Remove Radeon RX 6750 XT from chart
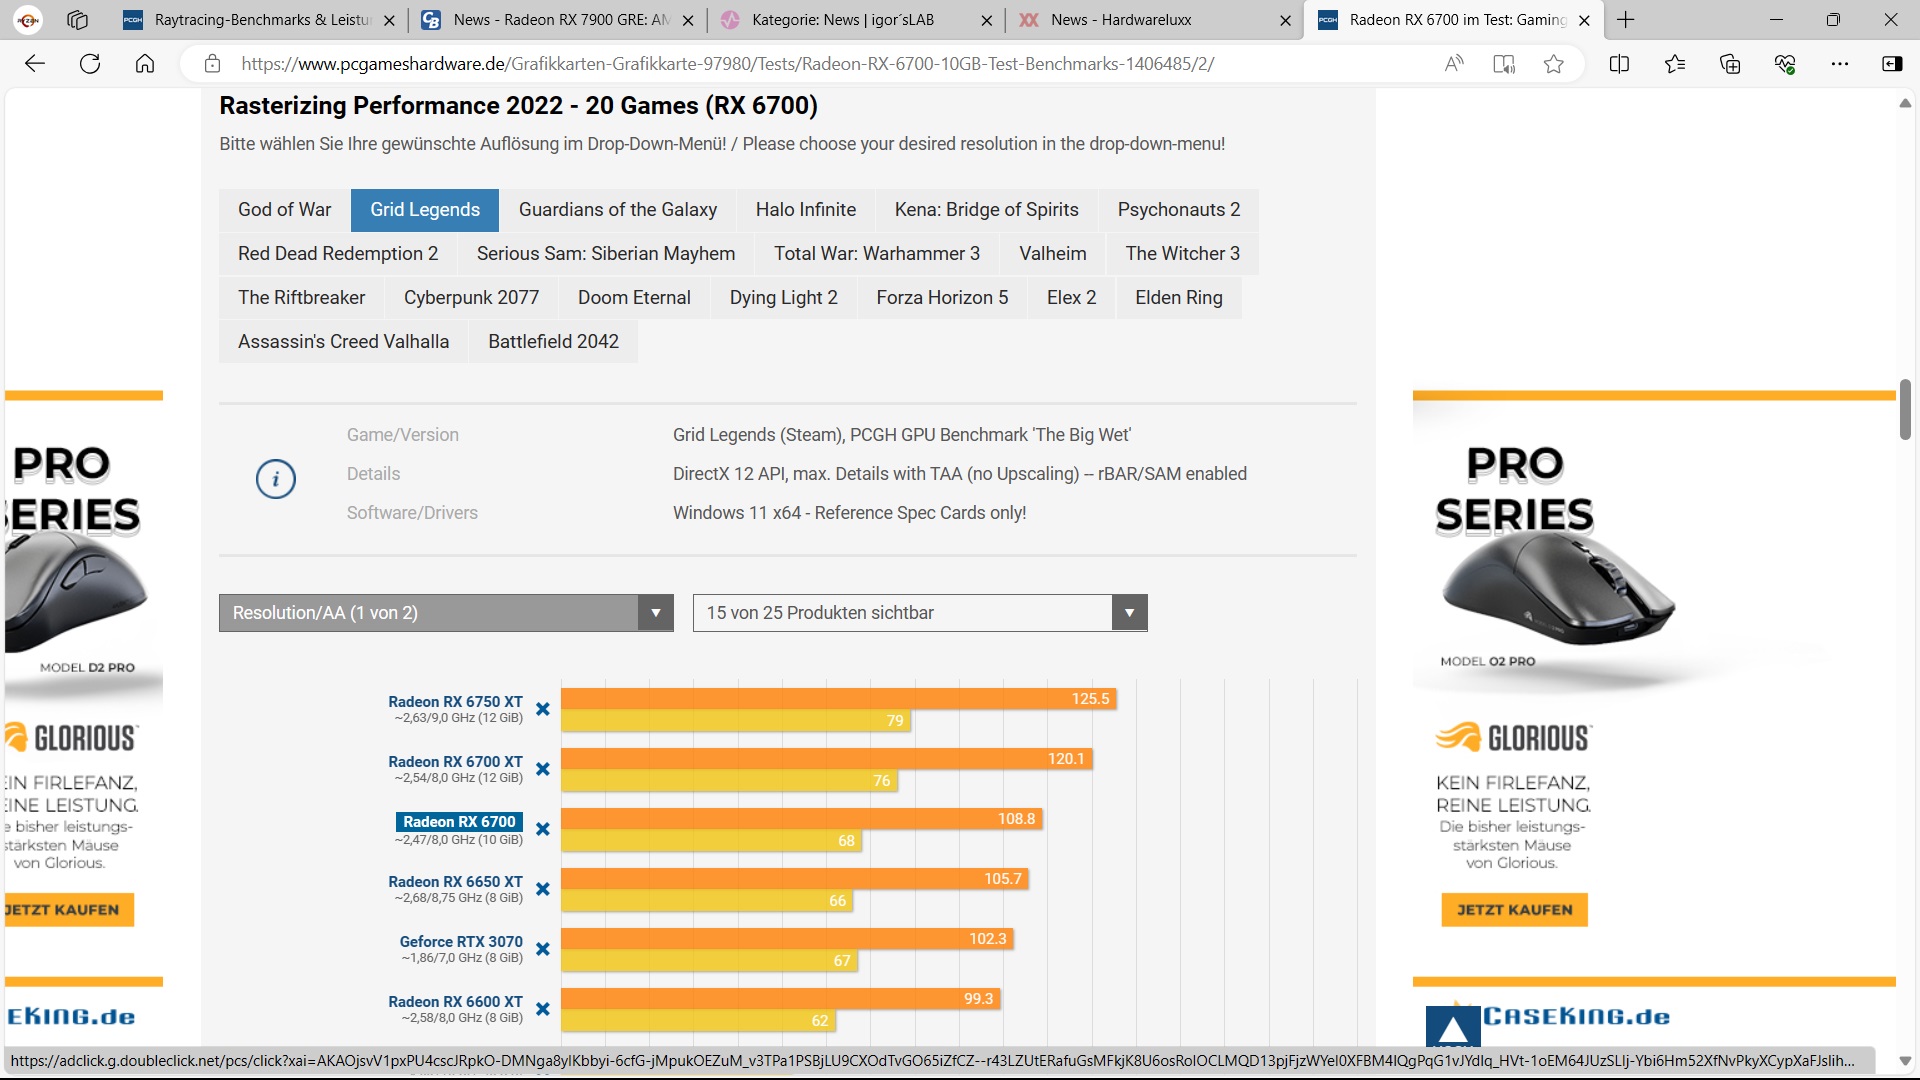Image resolution: width=1920 pixels, height=1080 pixels. click(543, 709)
